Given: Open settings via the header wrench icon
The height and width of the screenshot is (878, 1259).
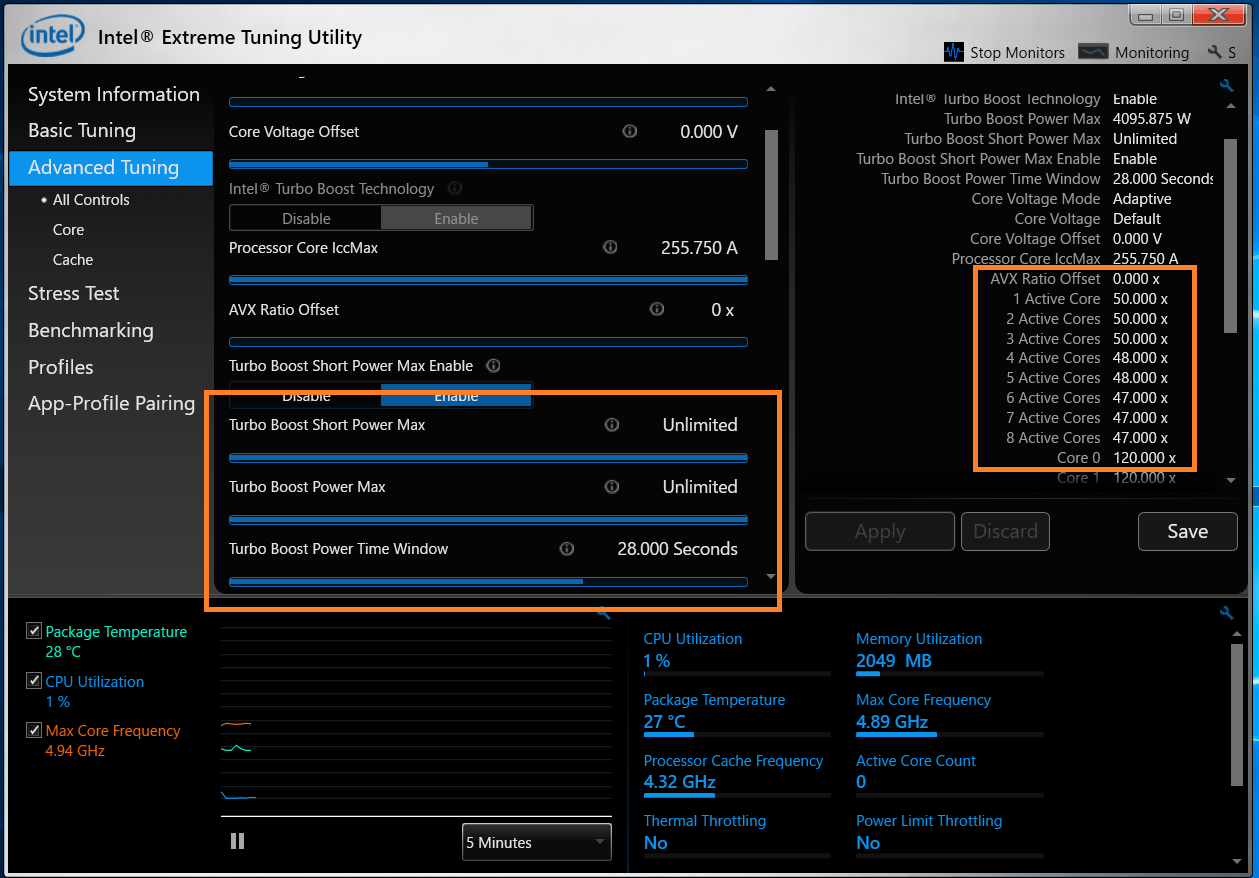Looking at the screenshot, I should 1215,52.
